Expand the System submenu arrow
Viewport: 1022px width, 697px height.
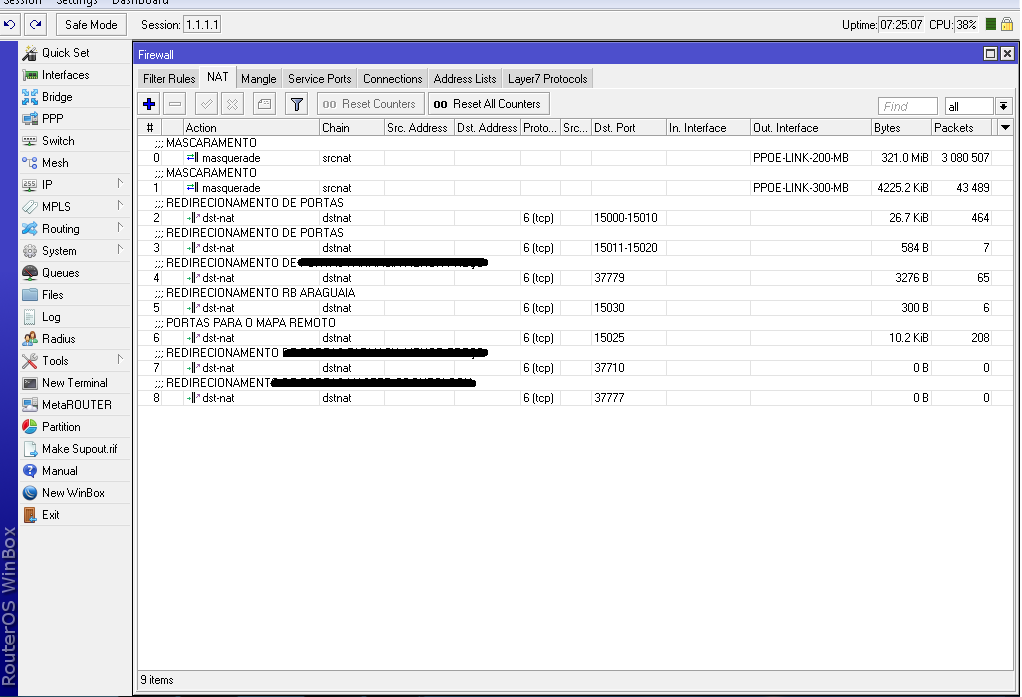pyautogui.click(x=121, y=250)
